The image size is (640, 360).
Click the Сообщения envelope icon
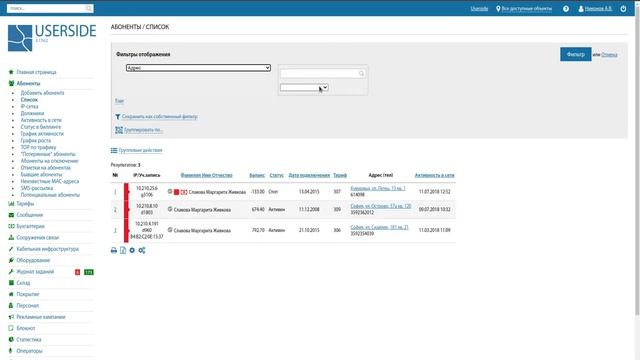pyautogui.click(x=11, y=215)
